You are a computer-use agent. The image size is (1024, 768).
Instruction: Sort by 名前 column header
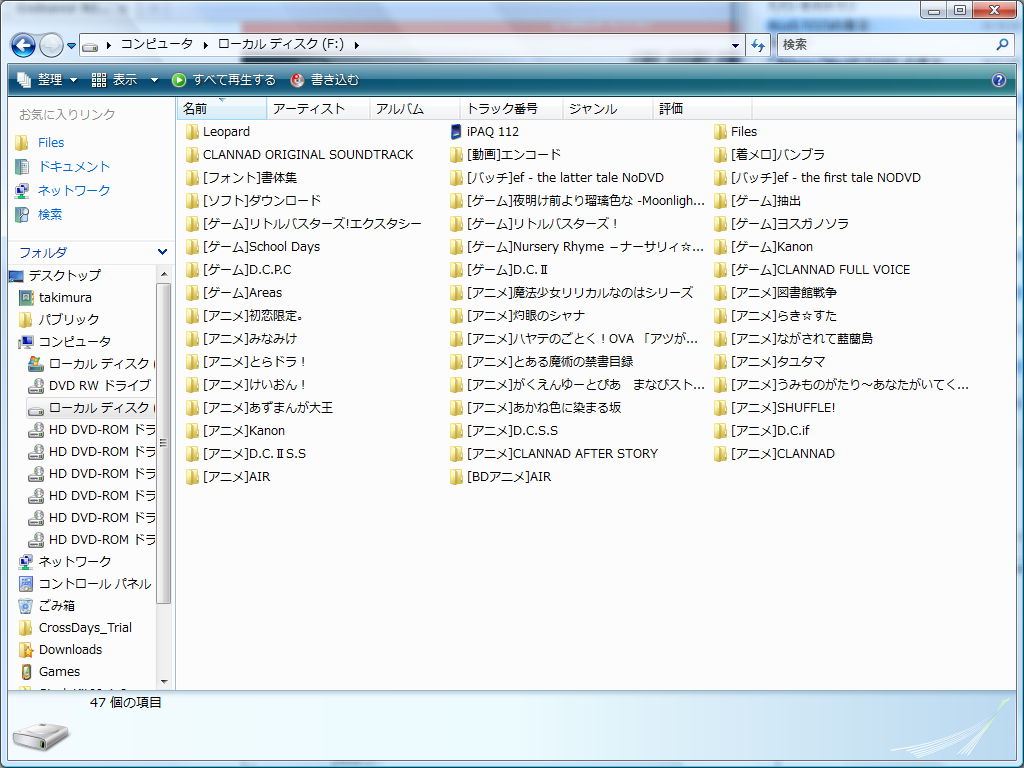(x=221, y=108)
